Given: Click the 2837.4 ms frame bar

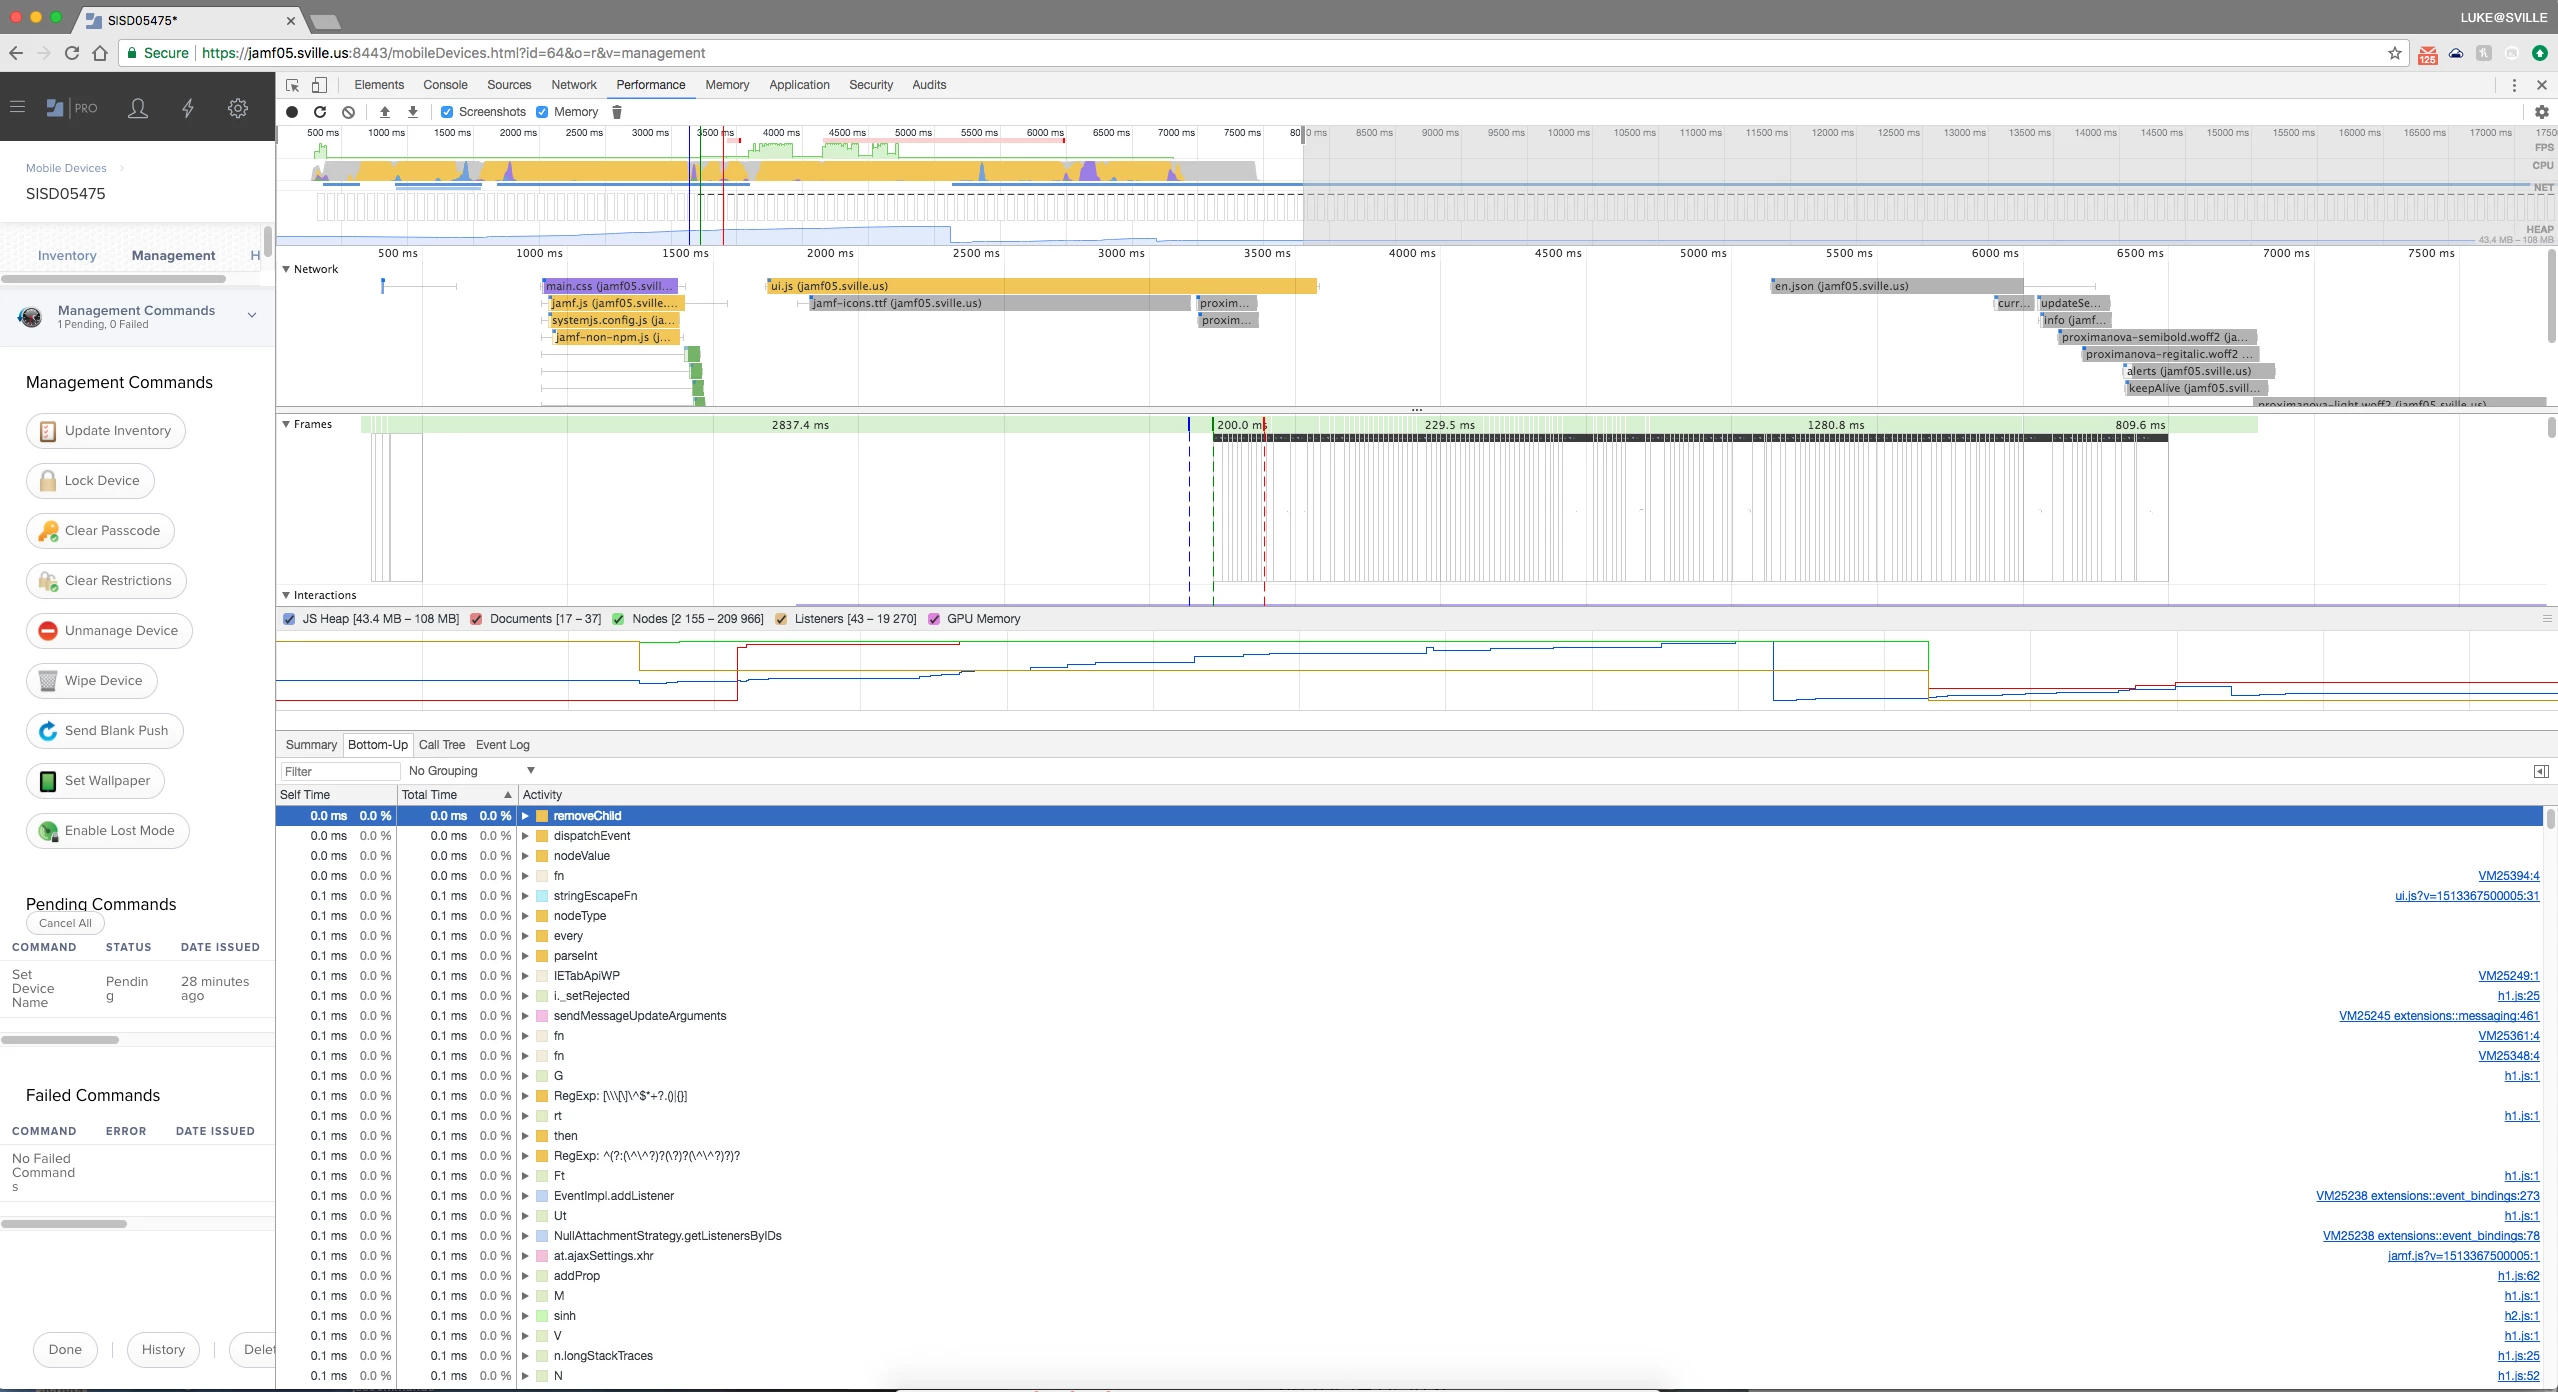Looking at the screenshot, I should (x=800, y=425).
